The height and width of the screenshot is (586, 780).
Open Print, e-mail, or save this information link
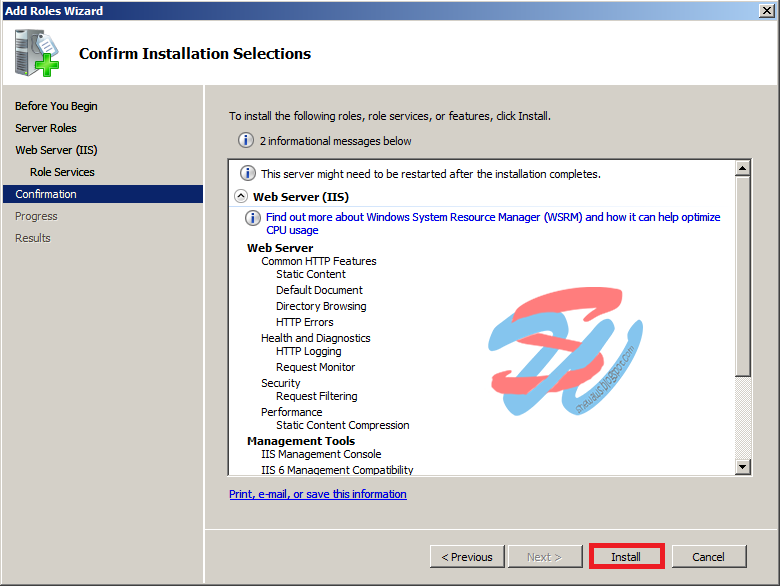pyautogui.click(x=318, y=494)
